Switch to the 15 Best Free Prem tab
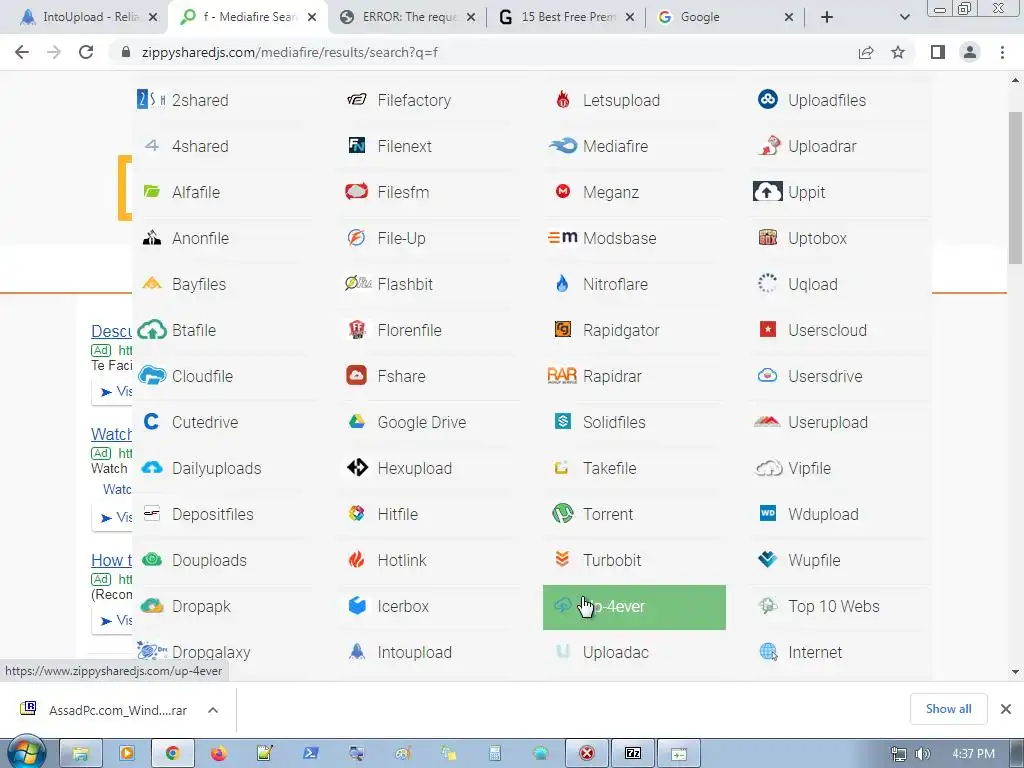This screenshot has height=768, width=1024. click(x=567, y=17)
